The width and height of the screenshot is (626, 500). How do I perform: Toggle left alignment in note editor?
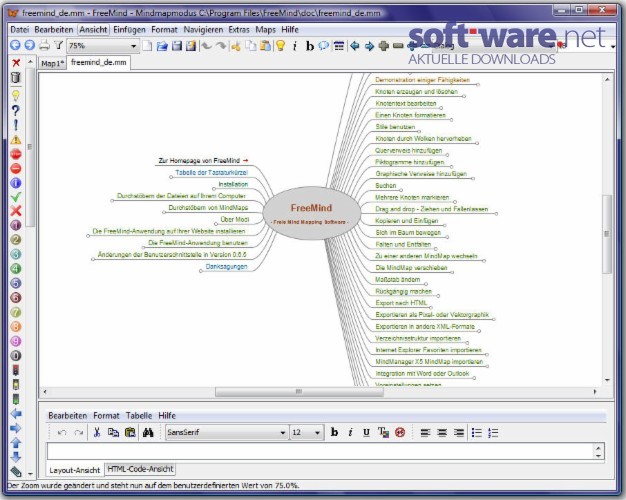(425, 433)
